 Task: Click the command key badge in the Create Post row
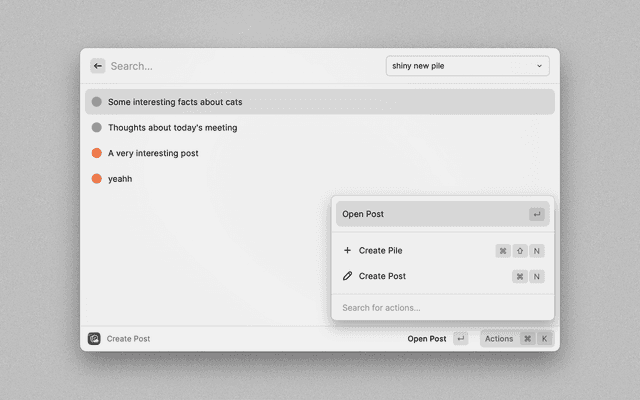520,276
